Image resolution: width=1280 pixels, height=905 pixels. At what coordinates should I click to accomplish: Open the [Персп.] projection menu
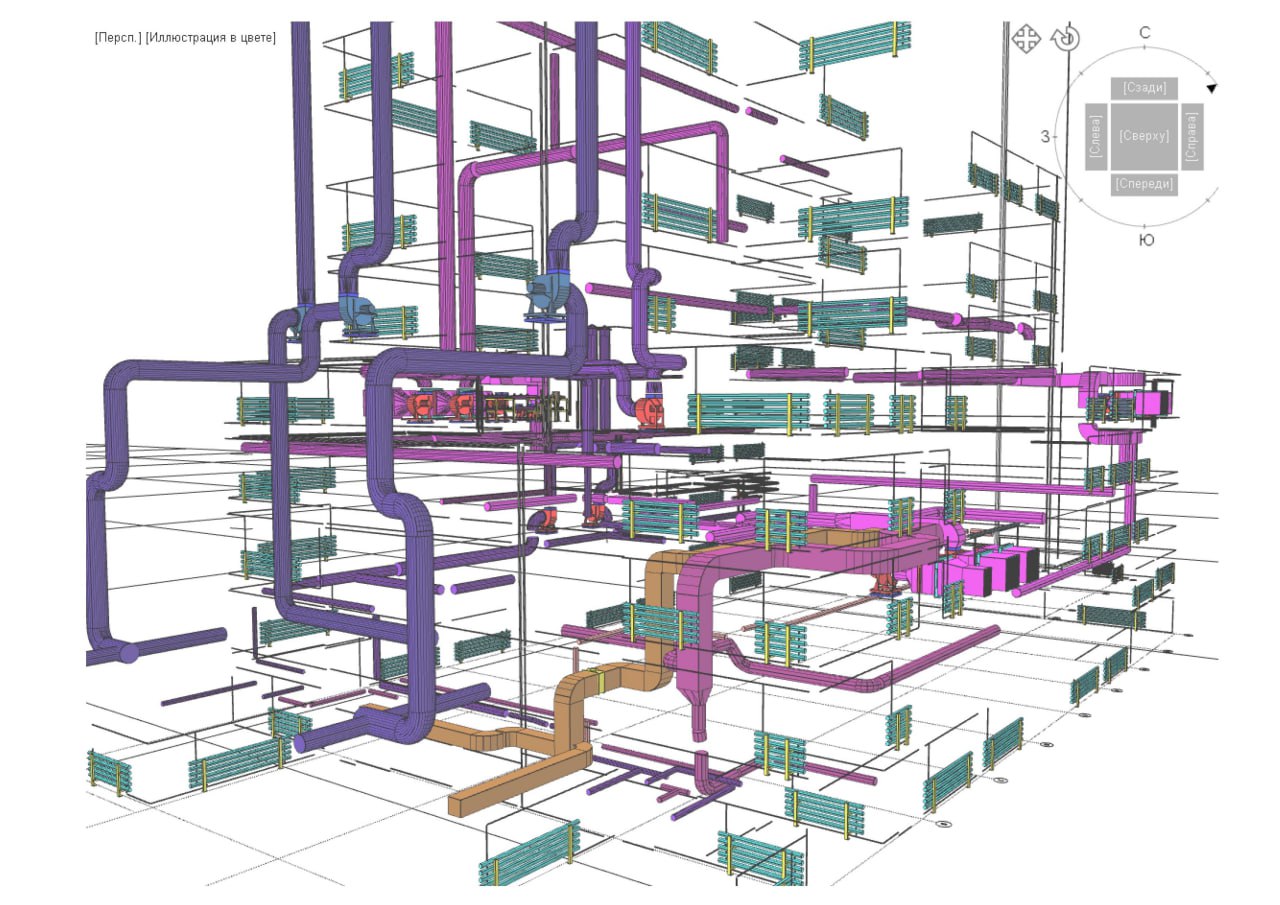(x=118, y=38)
